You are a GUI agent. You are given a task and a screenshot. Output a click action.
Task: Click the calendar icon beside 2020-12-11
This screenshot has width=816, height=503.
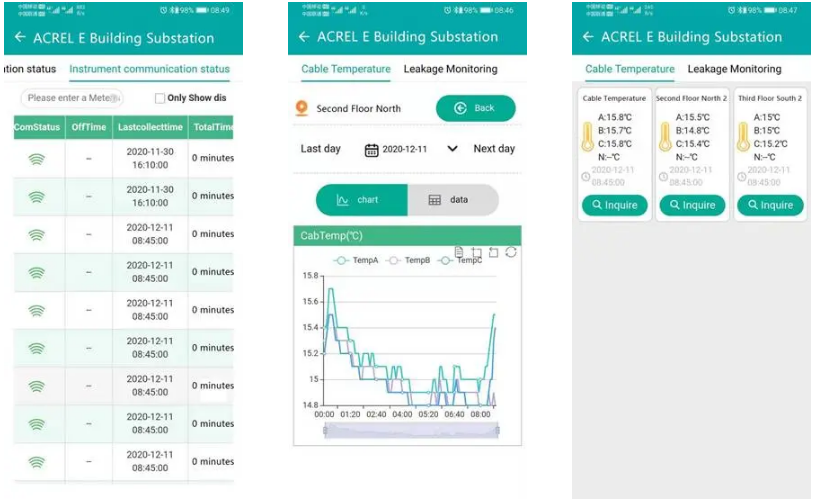click(371, 149)
